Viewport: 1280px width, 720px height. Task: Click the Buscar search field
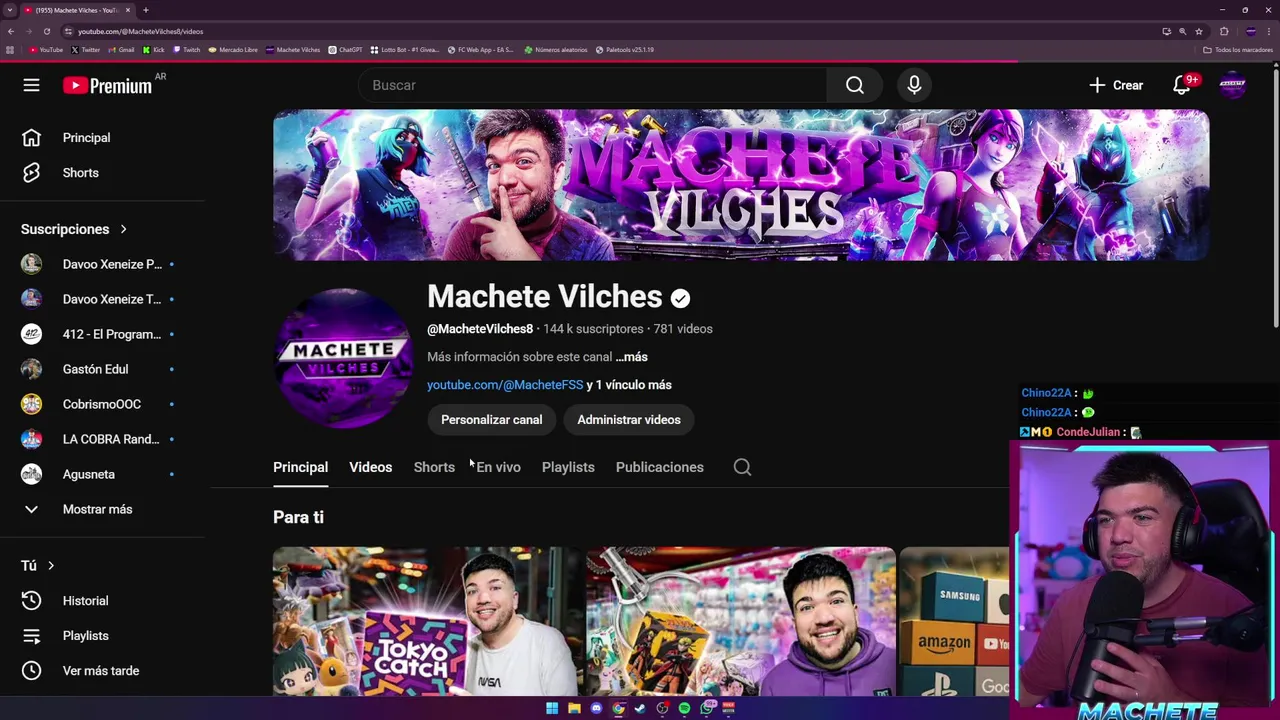click(x=592, y=85)
